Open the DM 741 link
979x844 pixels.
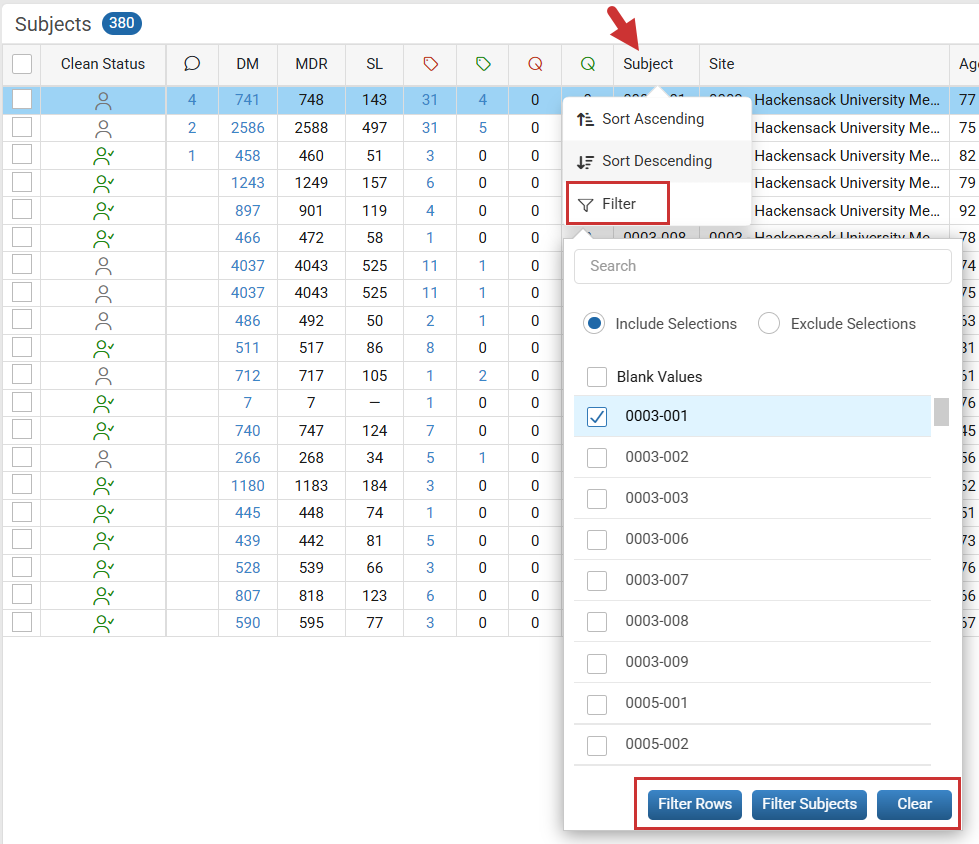coord(247,100)
